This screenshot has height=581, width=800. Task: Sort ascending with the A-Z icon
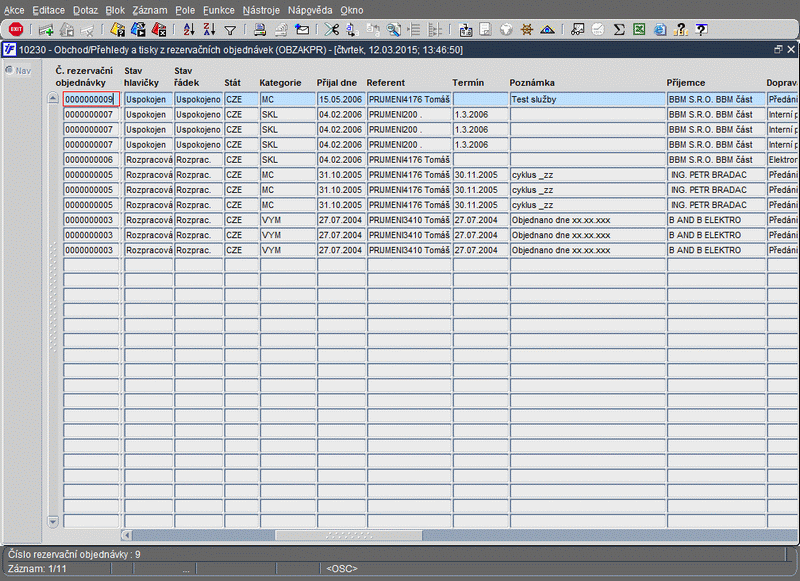pos(189,30)
